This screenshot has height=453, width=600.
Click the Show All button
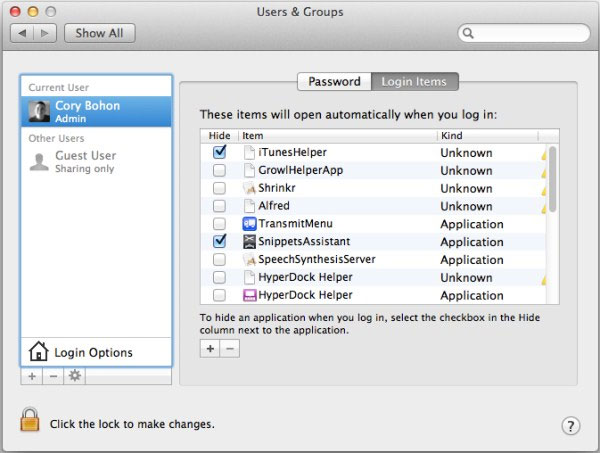click(99, 33)
